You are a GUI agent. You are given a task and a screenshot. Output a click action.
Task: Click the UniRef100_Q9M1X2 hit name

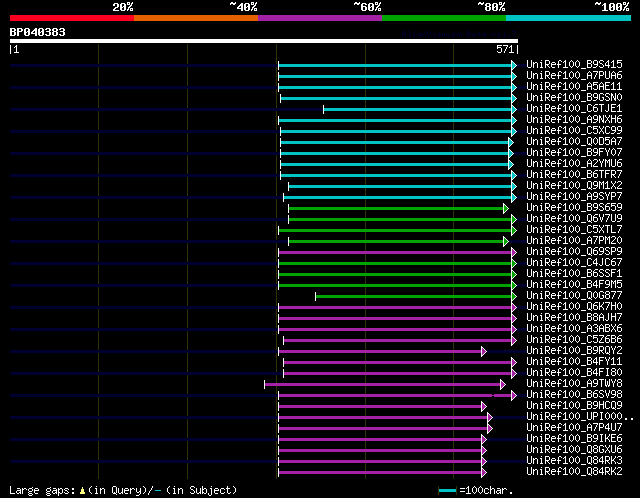coord(574,186)
